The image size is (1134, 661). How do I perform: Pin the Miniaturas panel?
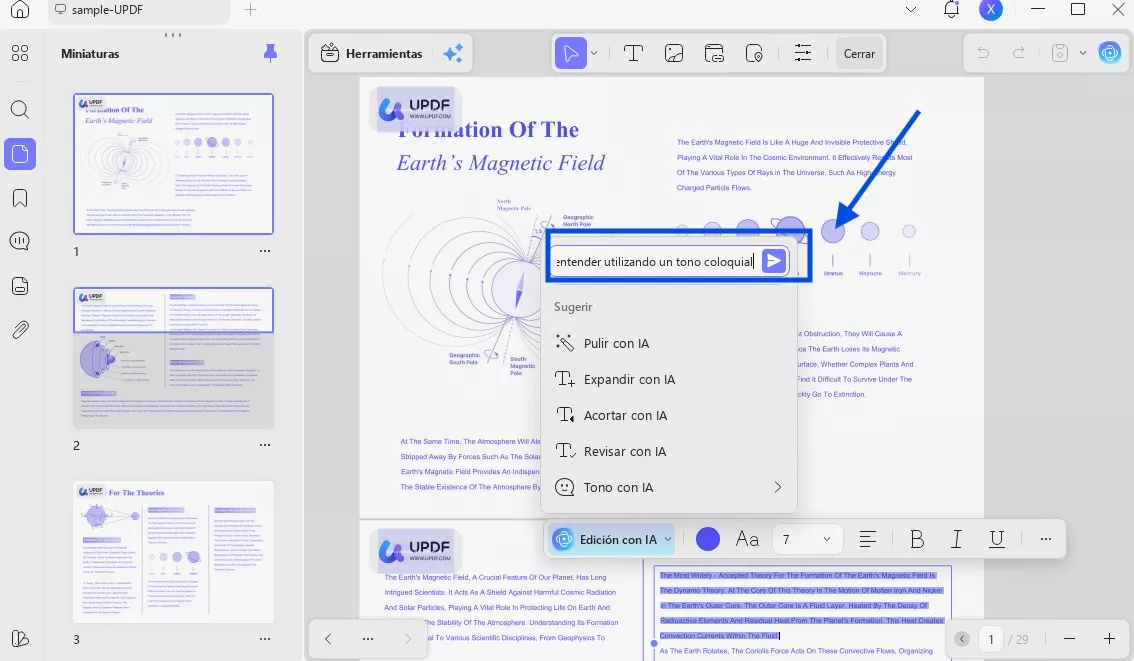point(270,53)
